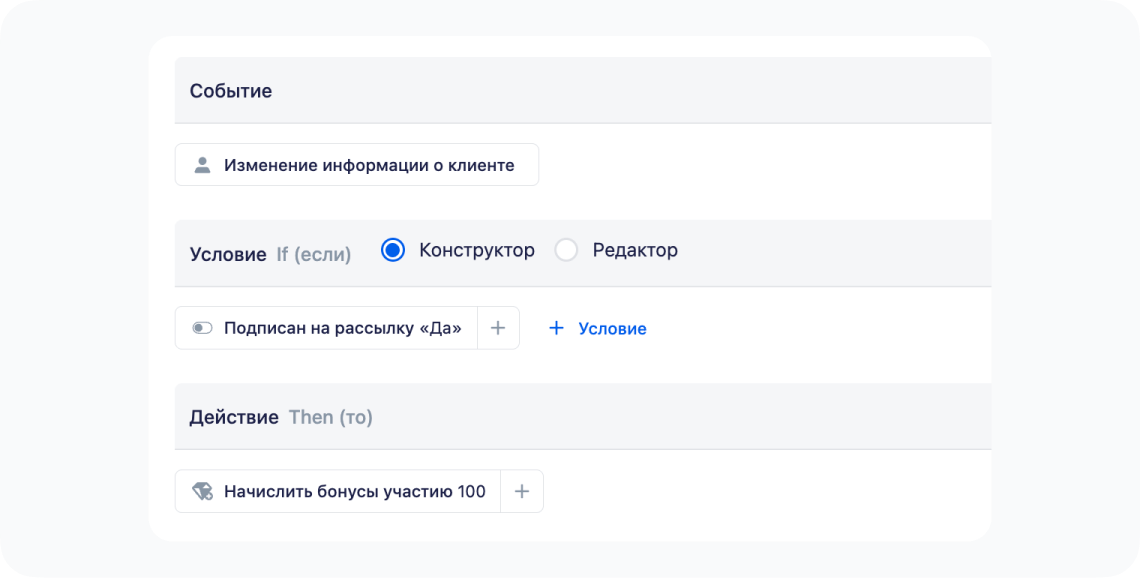Click the Действие Then section header
Screen dimensions: 1140x578
(x=281, y=416)
